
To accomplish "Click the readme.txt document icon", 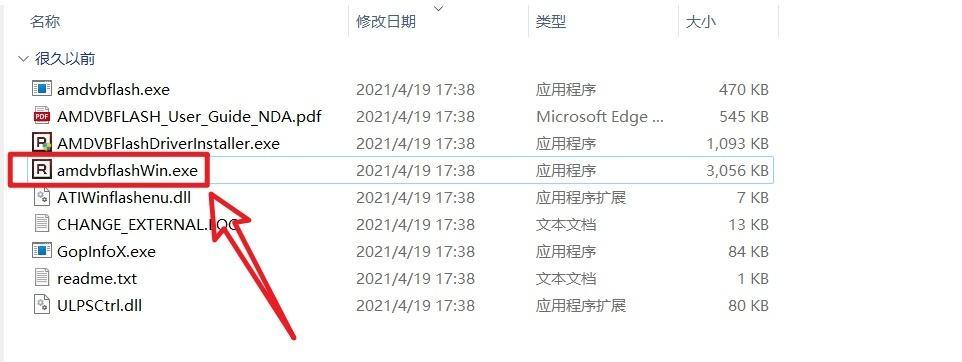I will [41, 278].
